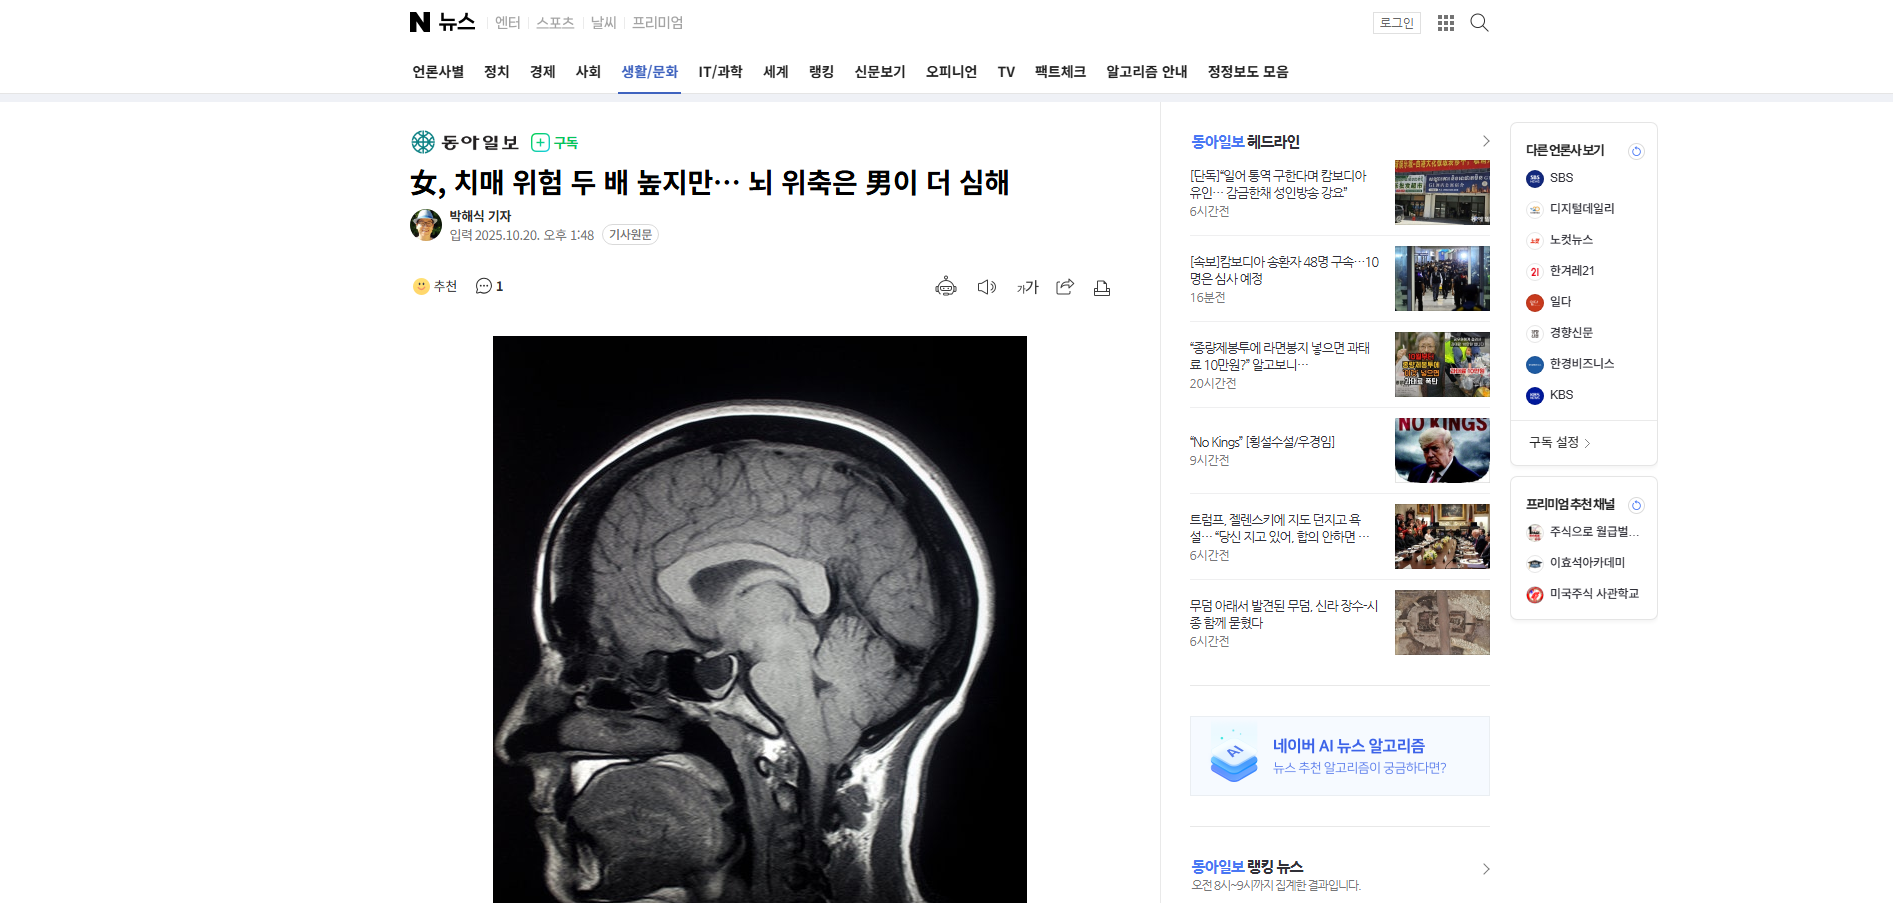Open 구독 설정 chevron link

click(1560, 442)
